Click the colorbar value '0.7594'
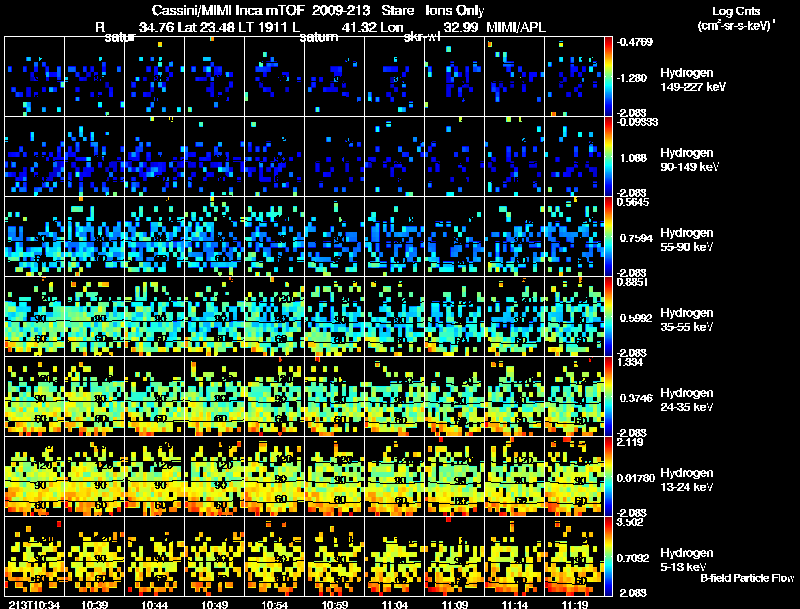The image size is (800, 609). (x=636, y=238)
